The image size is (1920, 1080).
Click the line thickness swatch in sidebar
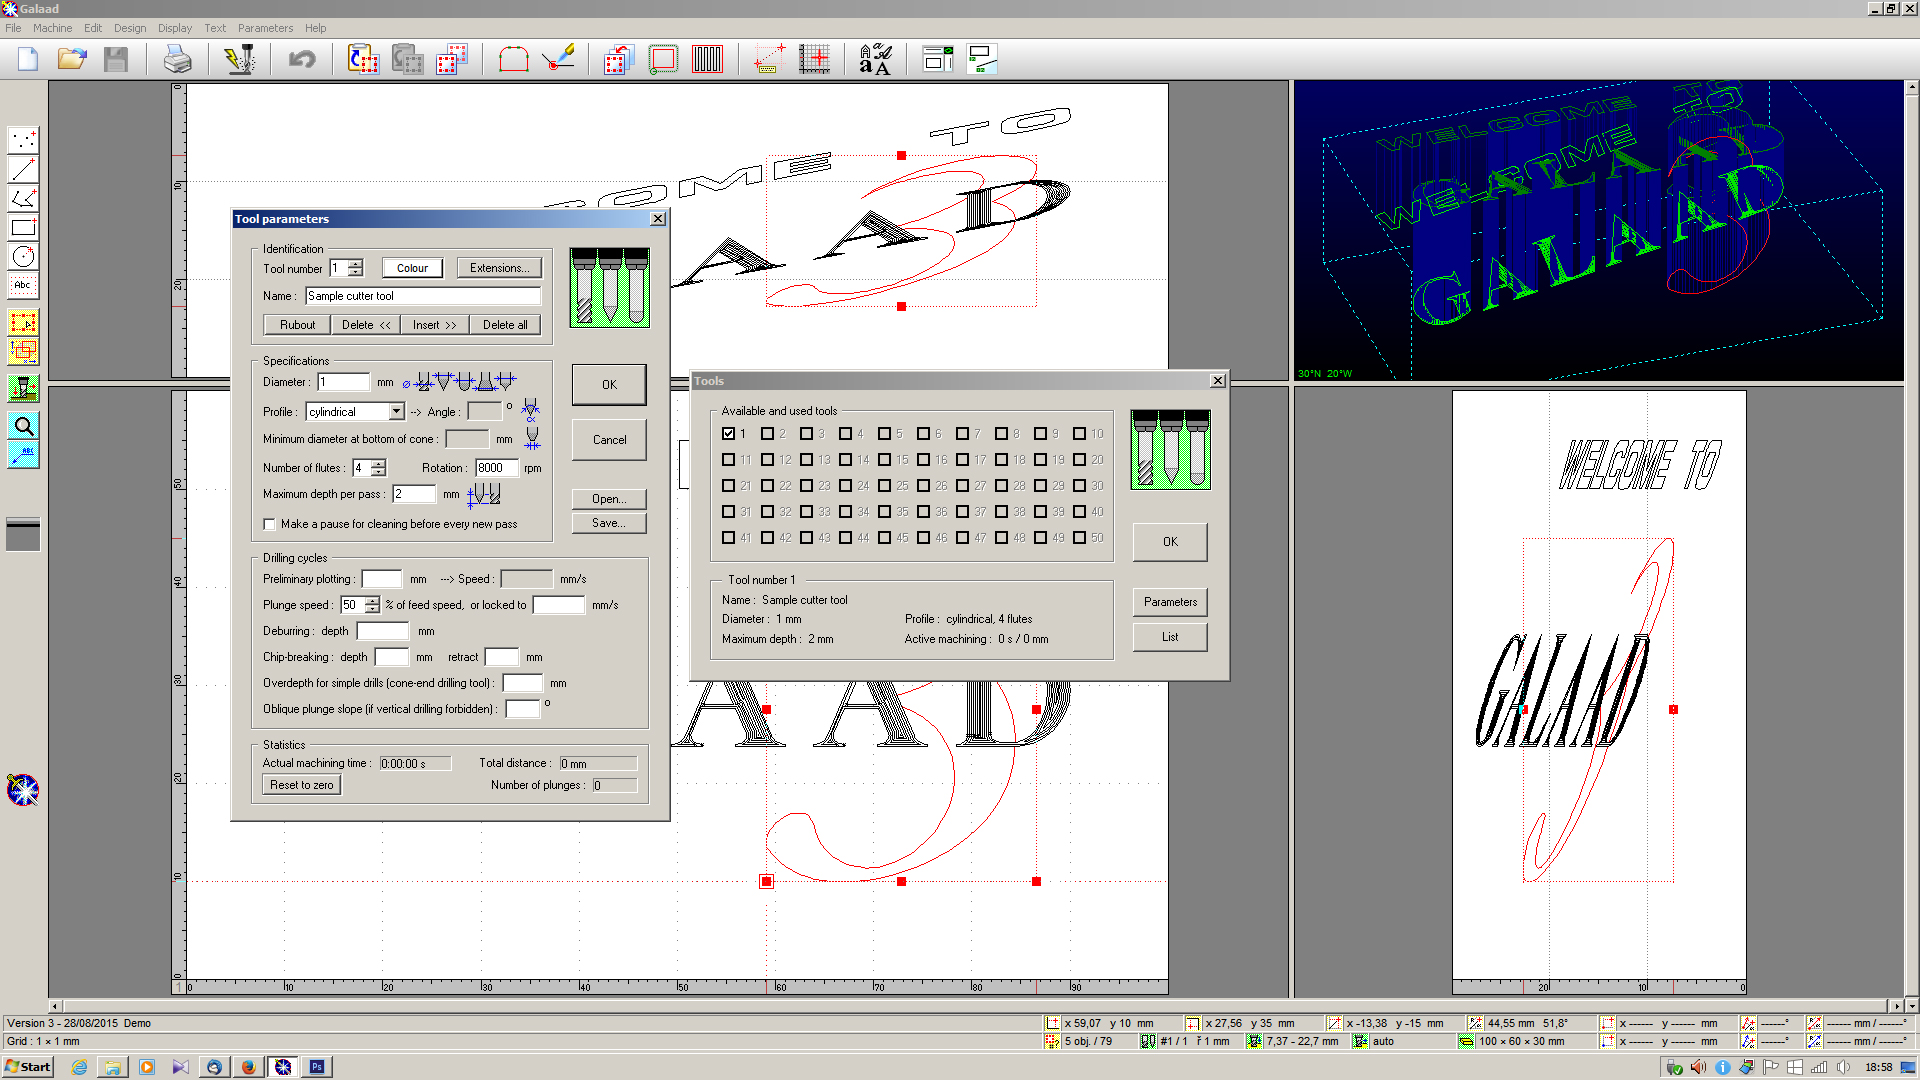[23, 534]
